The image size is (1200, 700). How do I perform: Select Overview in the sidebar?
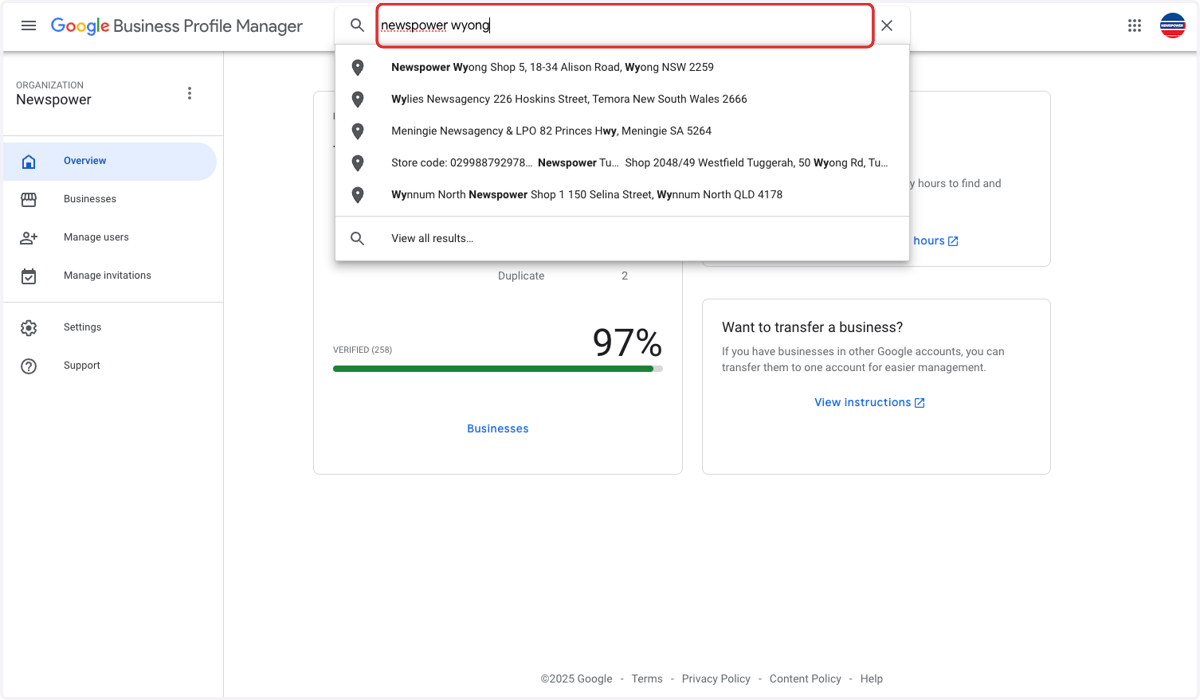pyautogui.click(x=110, y=161)
